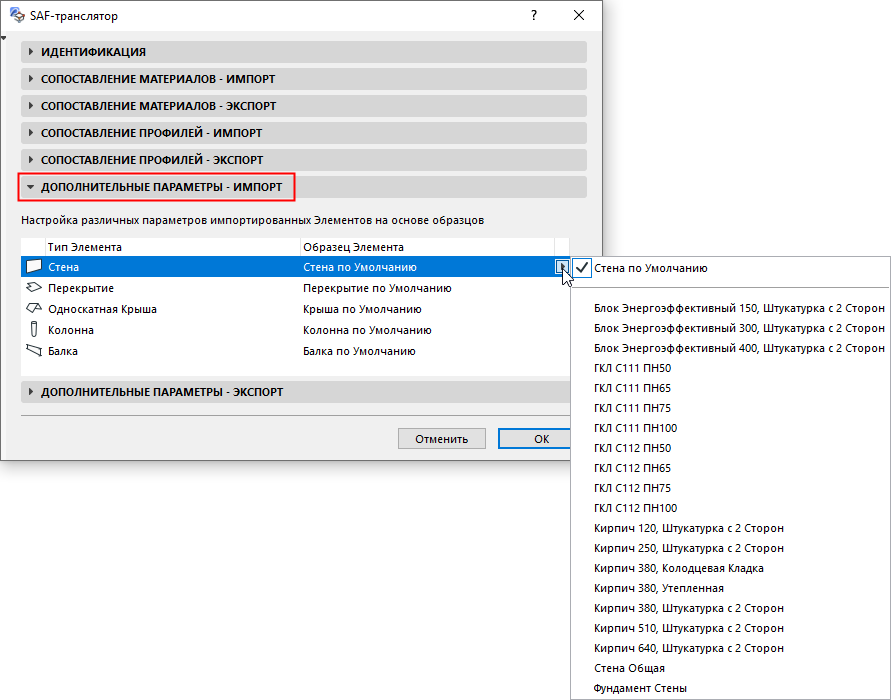Select Фундамент Стены from the list
The height and width of the screenshot is (700, 891).
click(x=731, y=688)
